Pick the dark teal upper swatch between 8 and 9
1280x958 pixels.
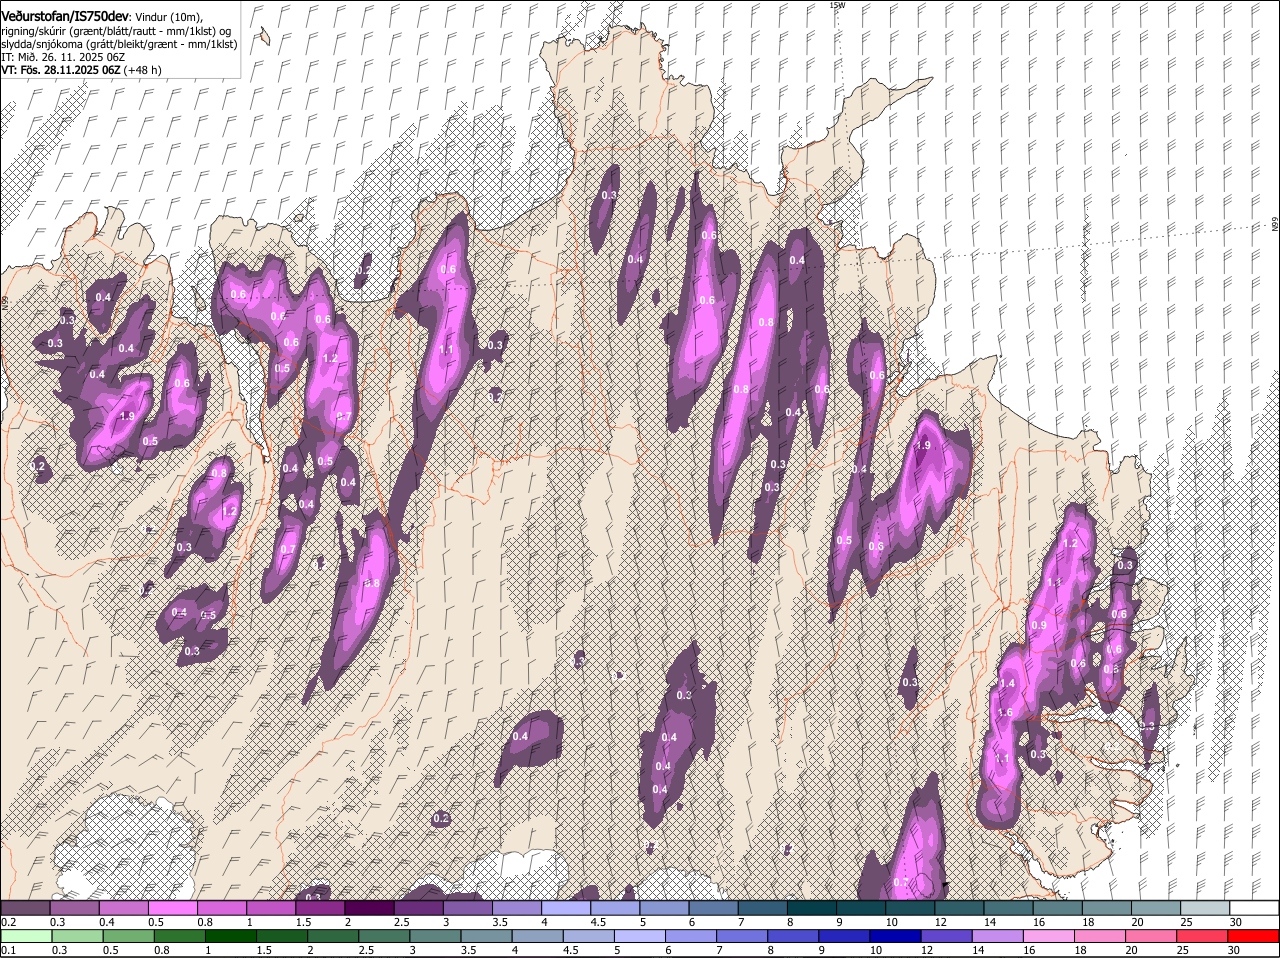click(x=812, y=907)
